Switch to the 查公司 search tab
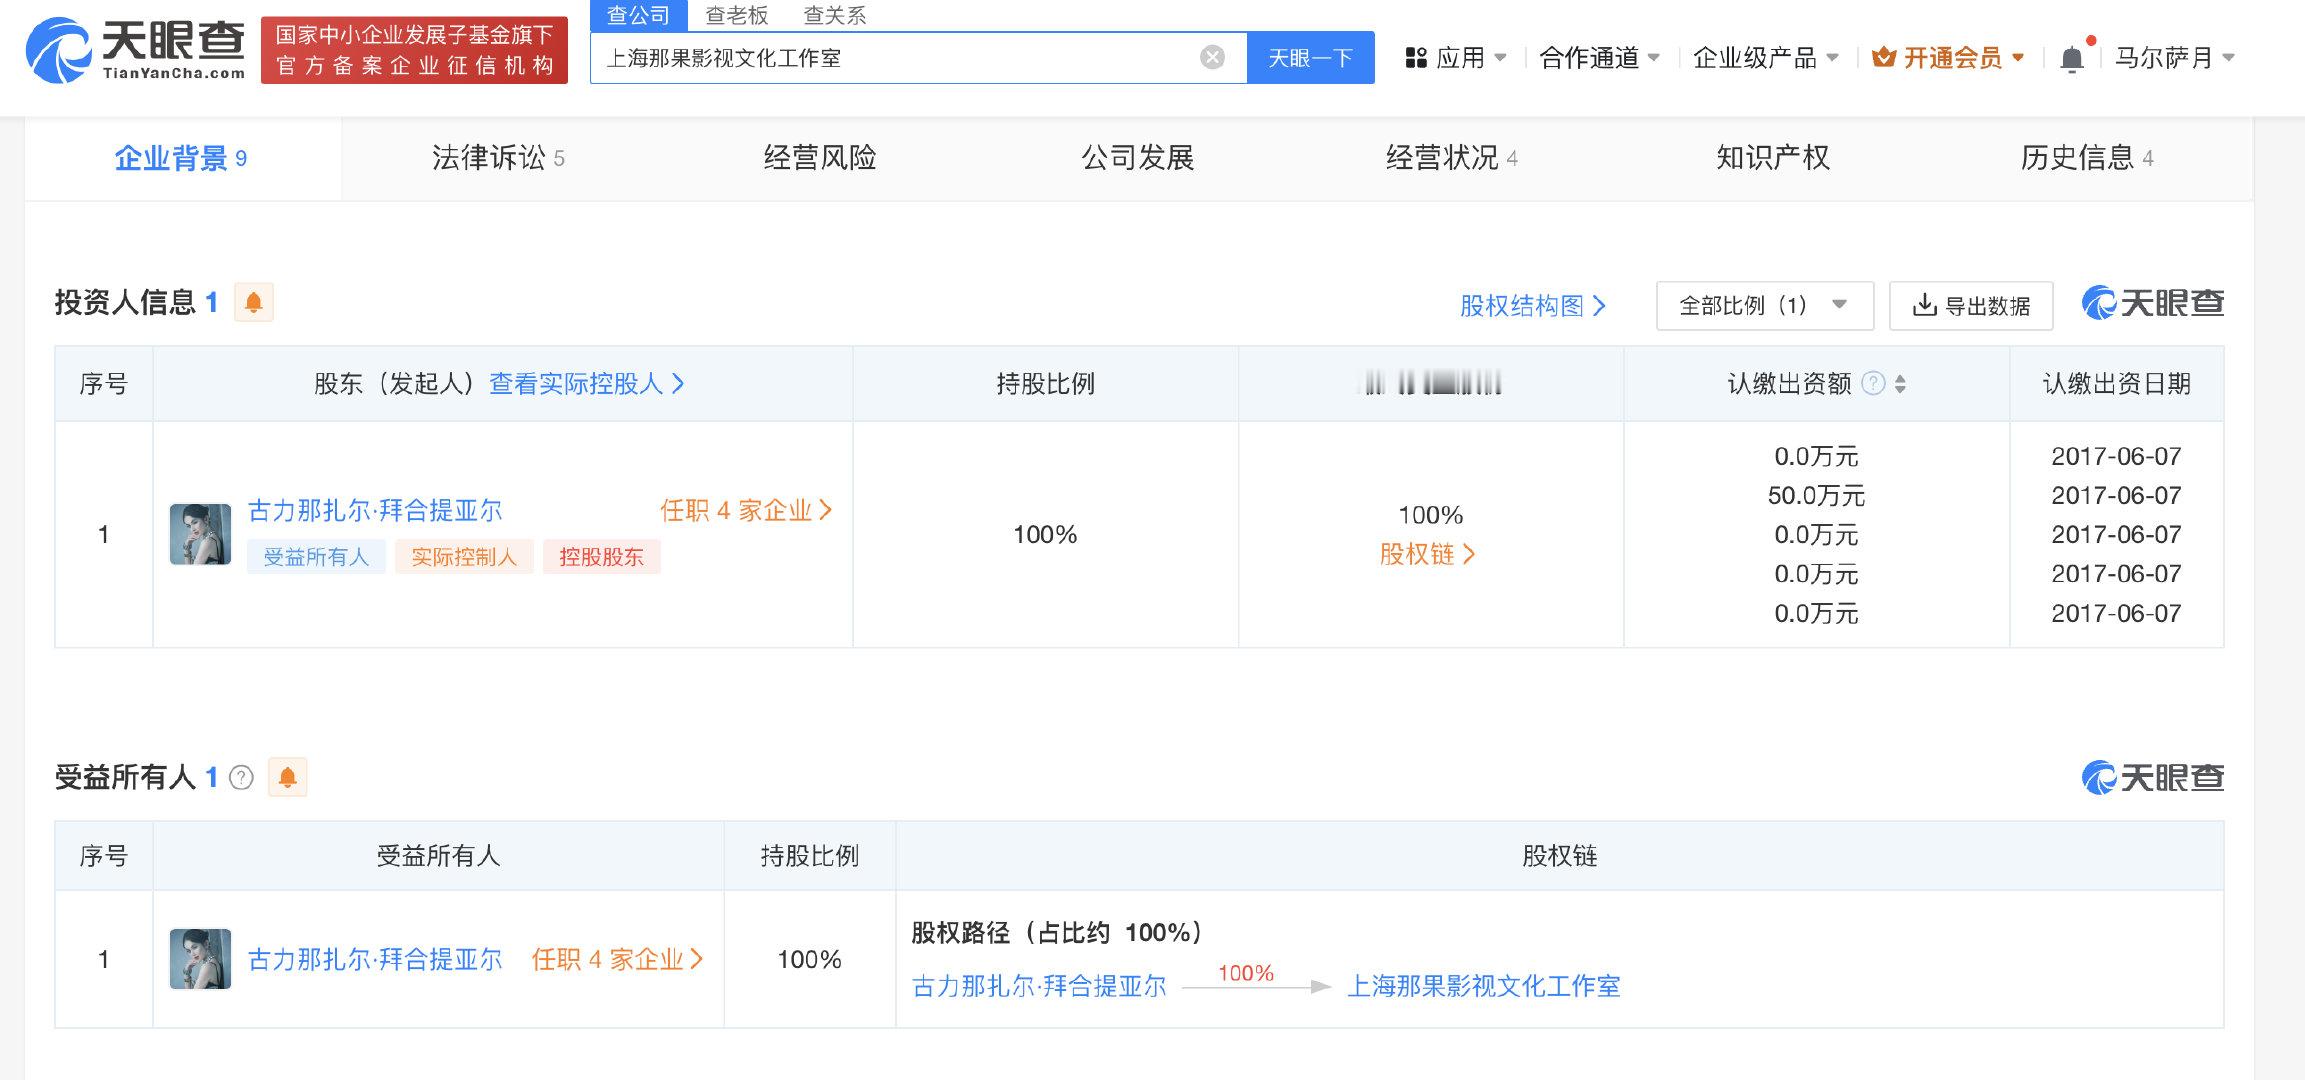This screenshot has height=1080, width=2305. coord(639,15)
